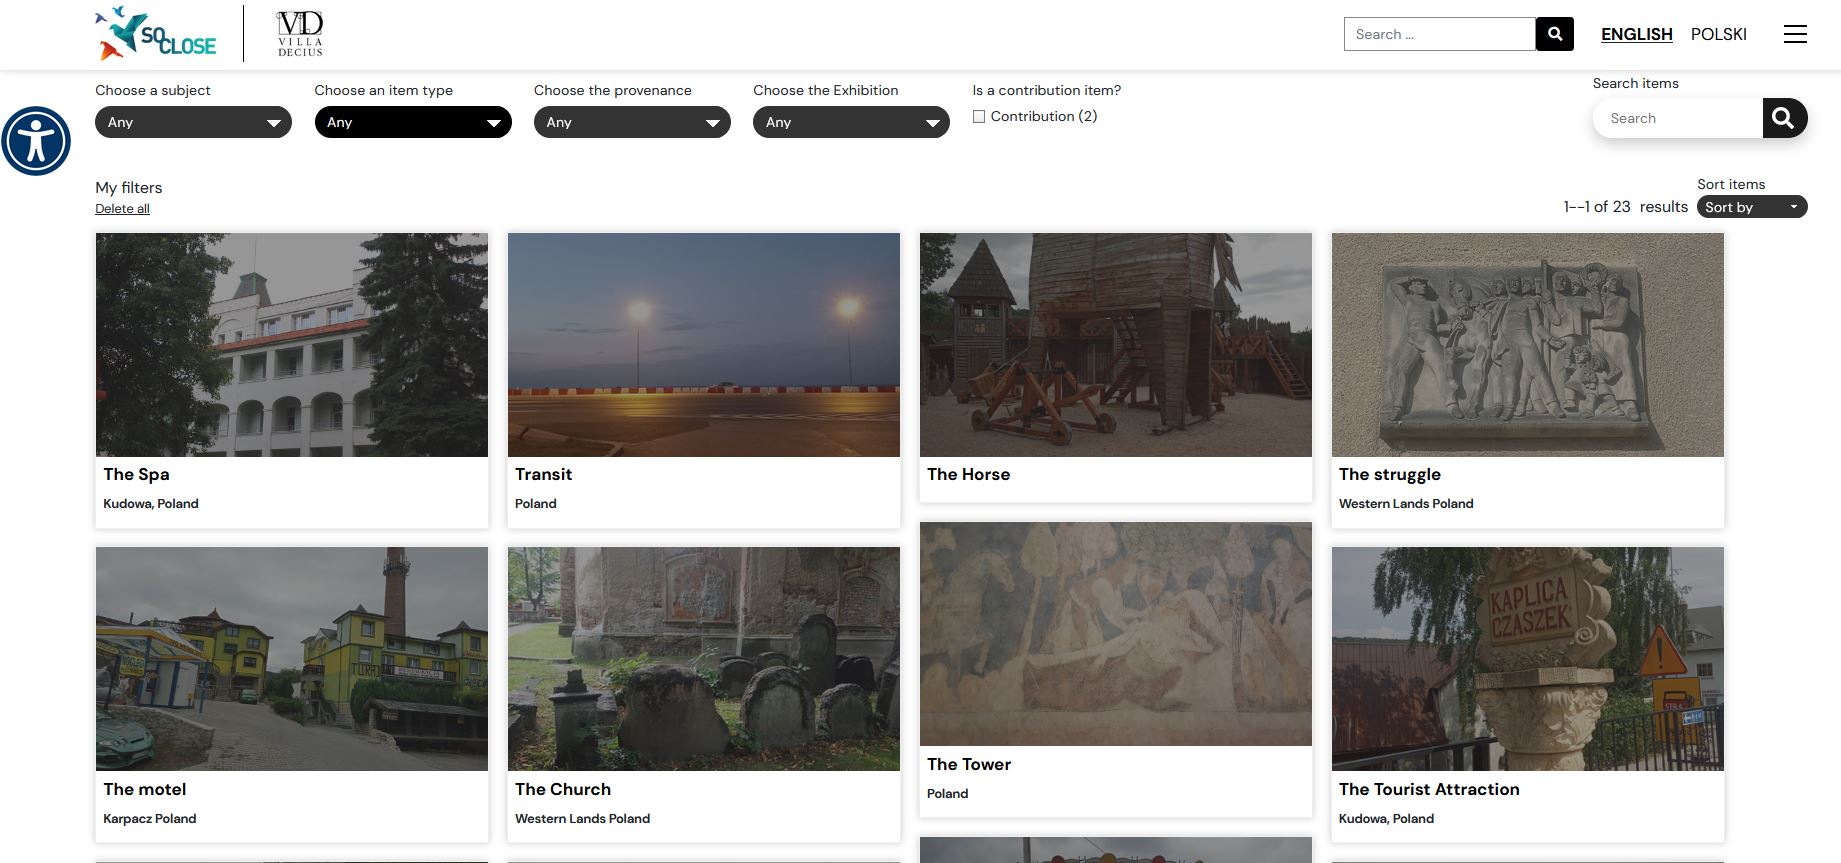Tick the Contribution (2) checkbox
Image resolution: width=1841 pixels, height=863 pixels.
(979, 117)
